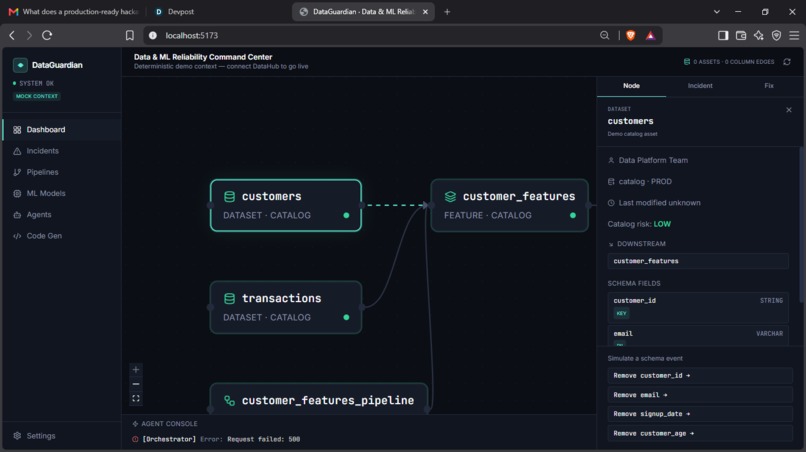Viewport: 806px width, 452px height.
Task: Click Remove signup_date button
Action: click(x=699, y=414)
